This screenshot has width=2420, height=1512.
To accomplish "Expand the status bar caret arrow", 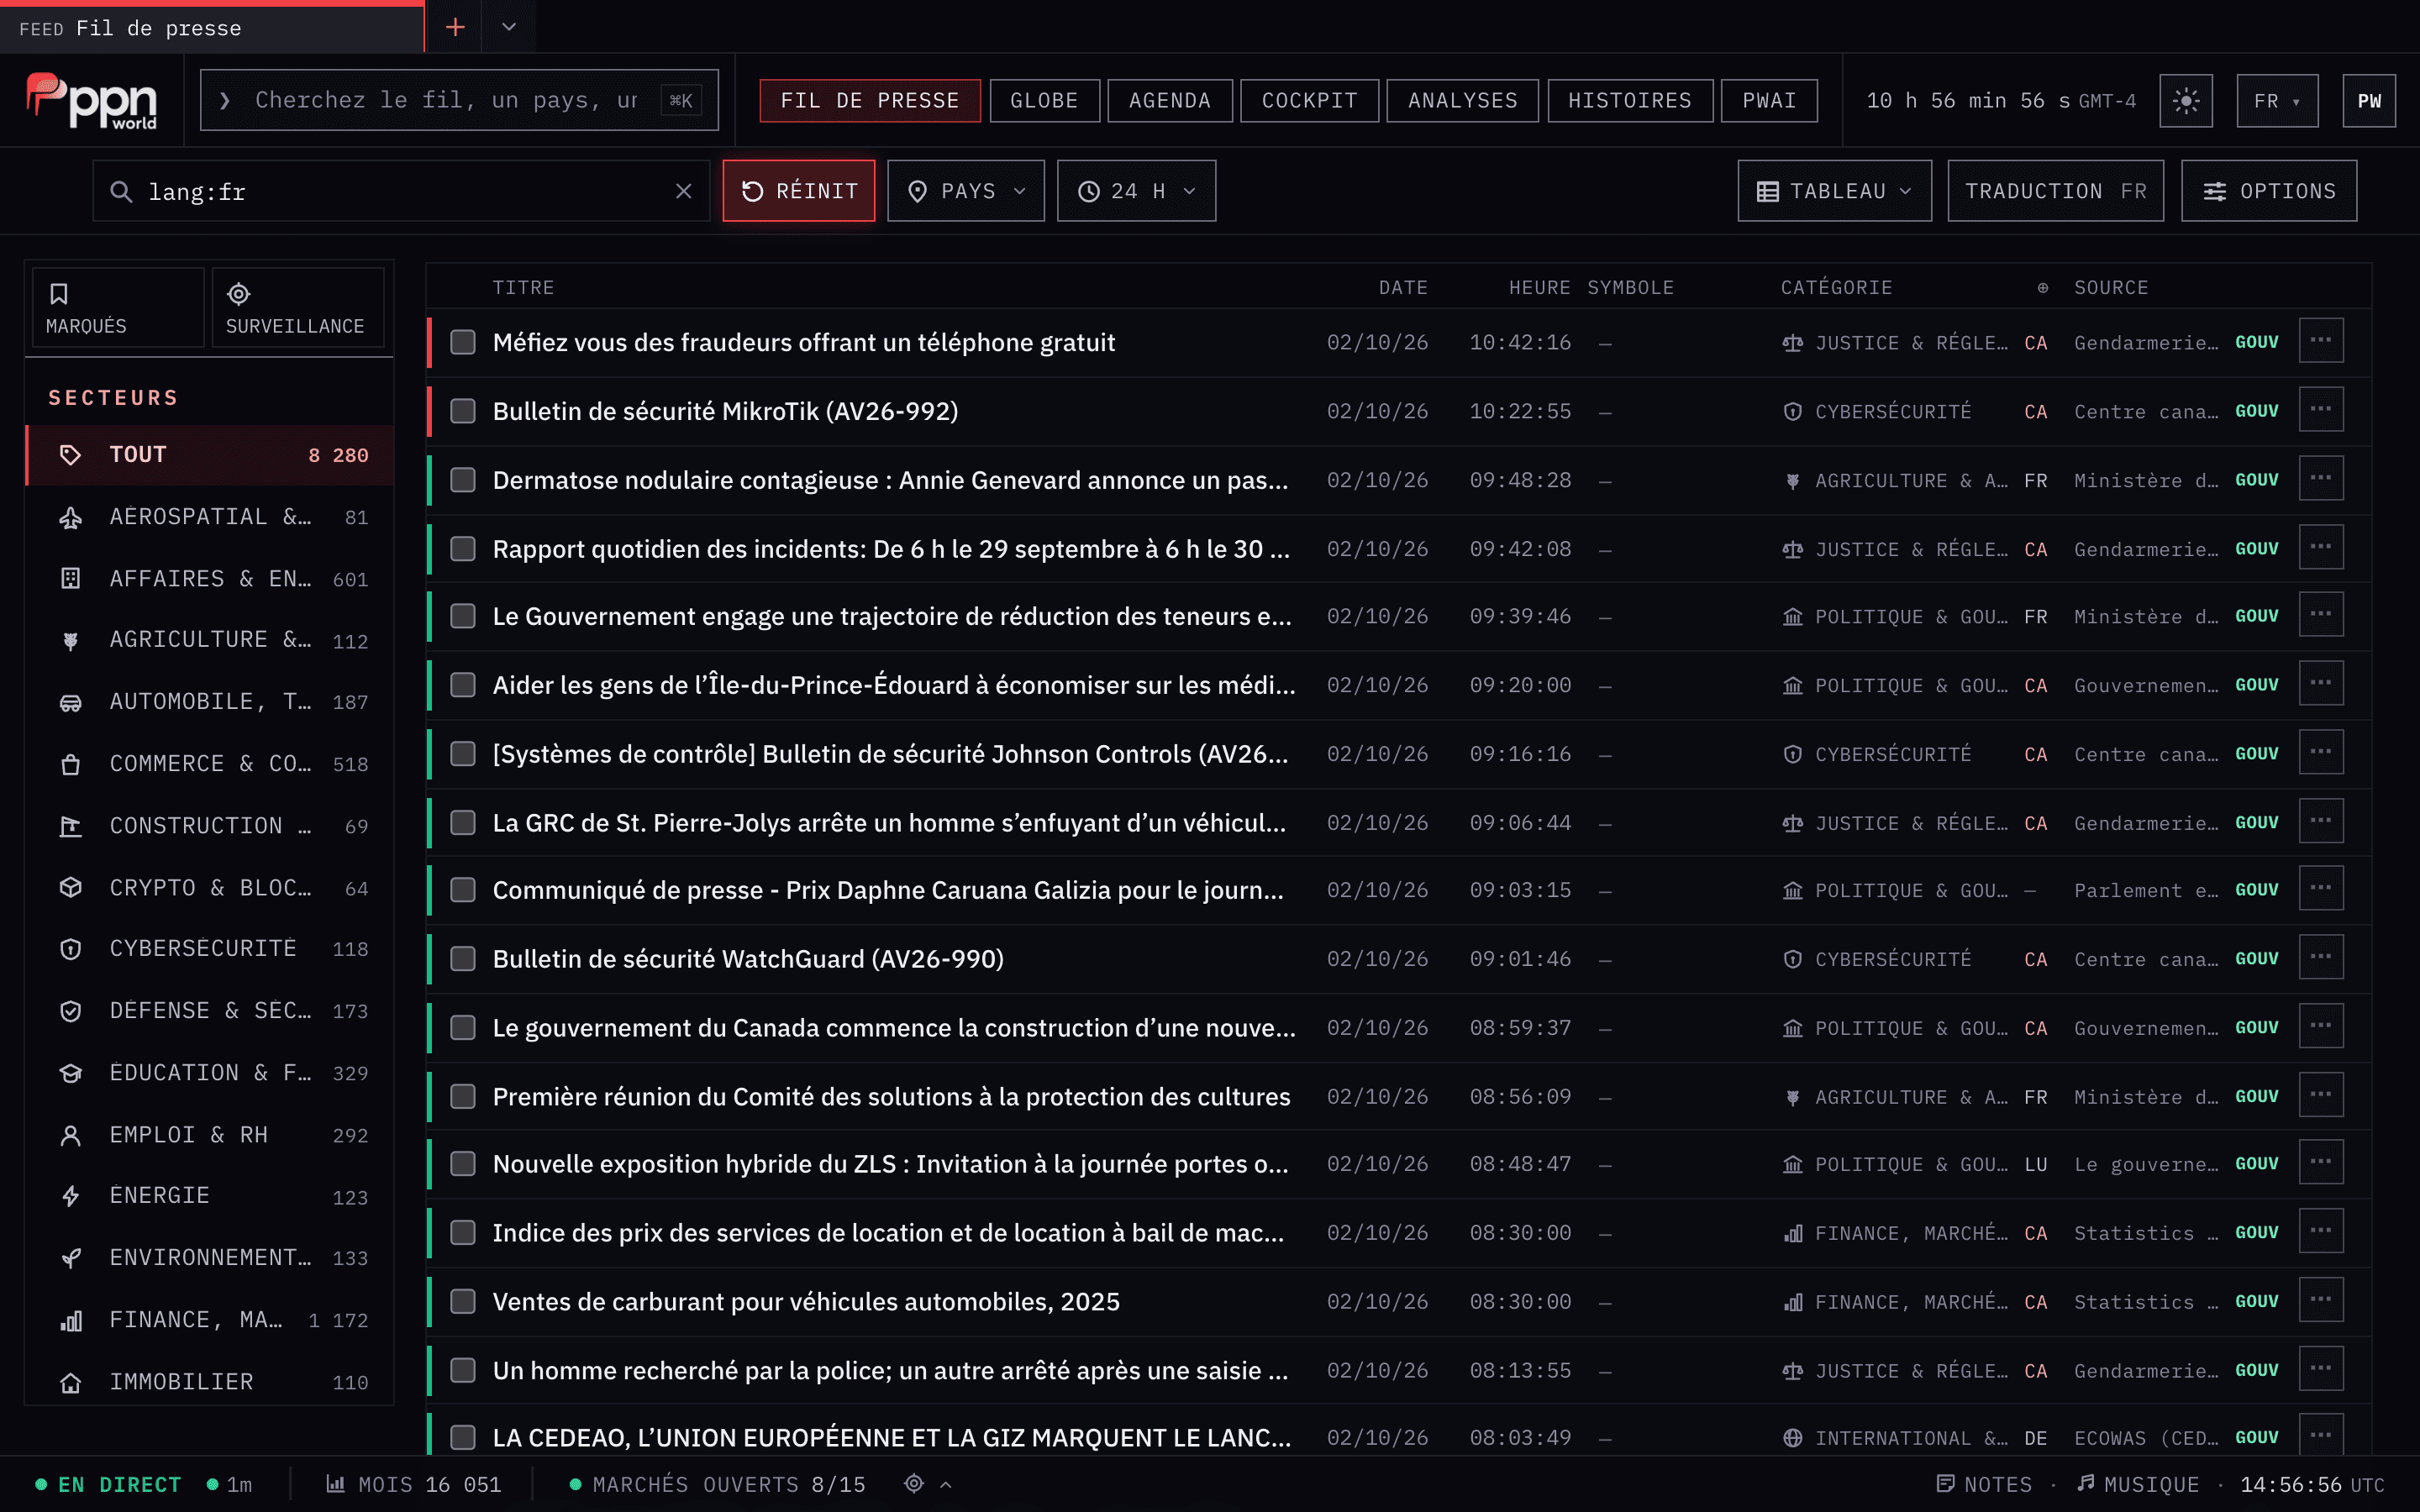I will [946, 1484].
